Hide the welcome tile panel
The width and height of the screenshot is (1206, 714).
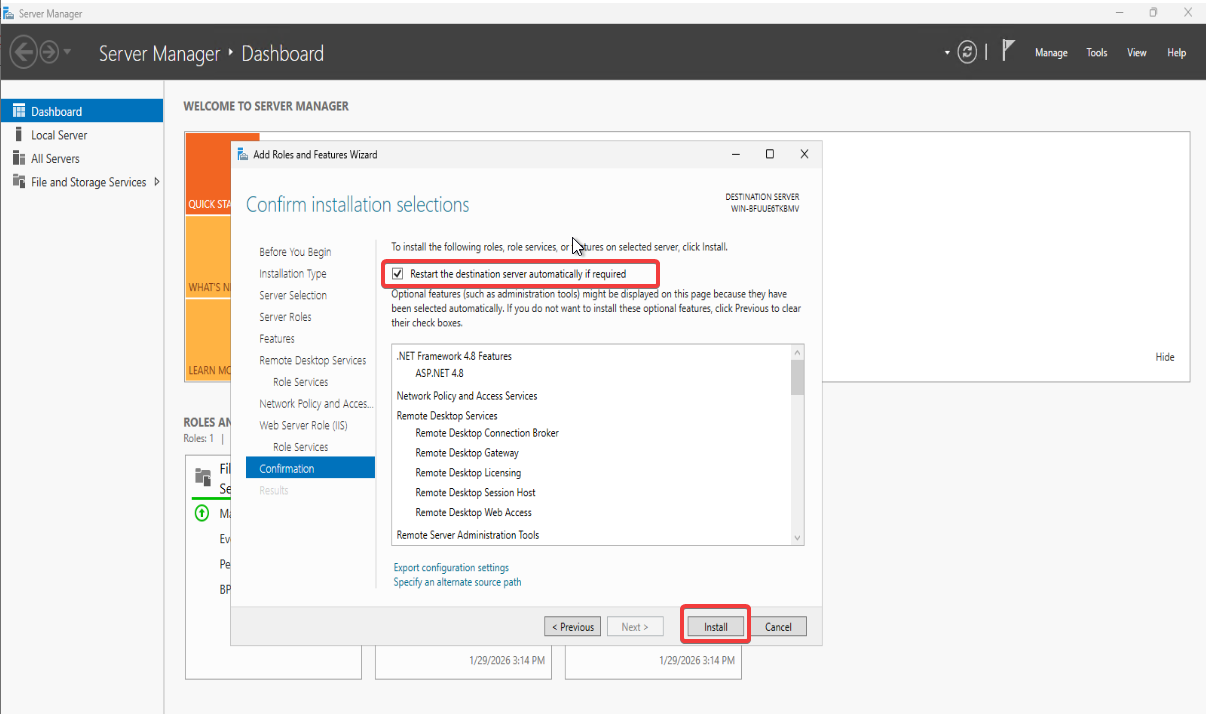pos(1165,357)
